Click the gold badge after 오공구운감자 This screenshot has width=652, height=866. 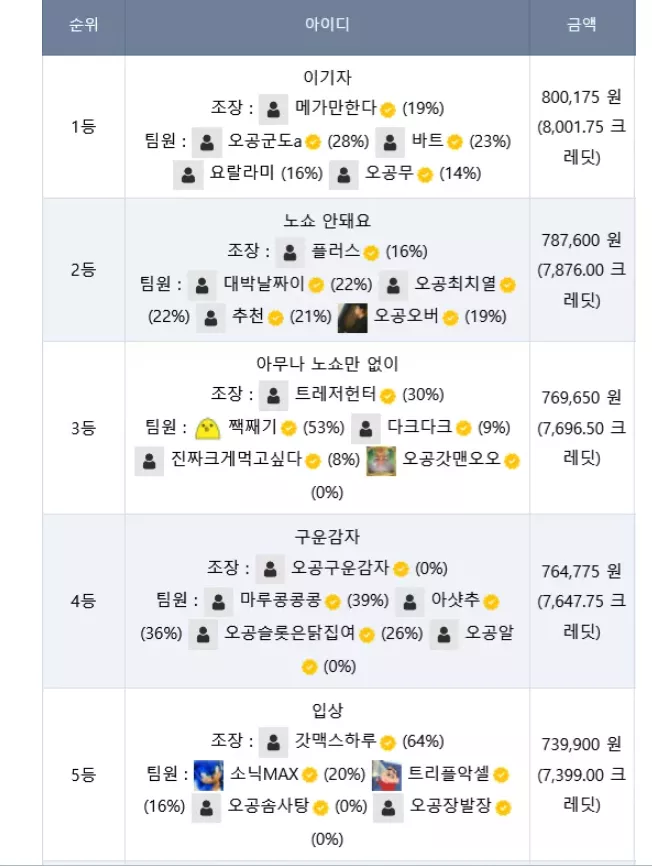pyautogui.click(x=401, y=569)
